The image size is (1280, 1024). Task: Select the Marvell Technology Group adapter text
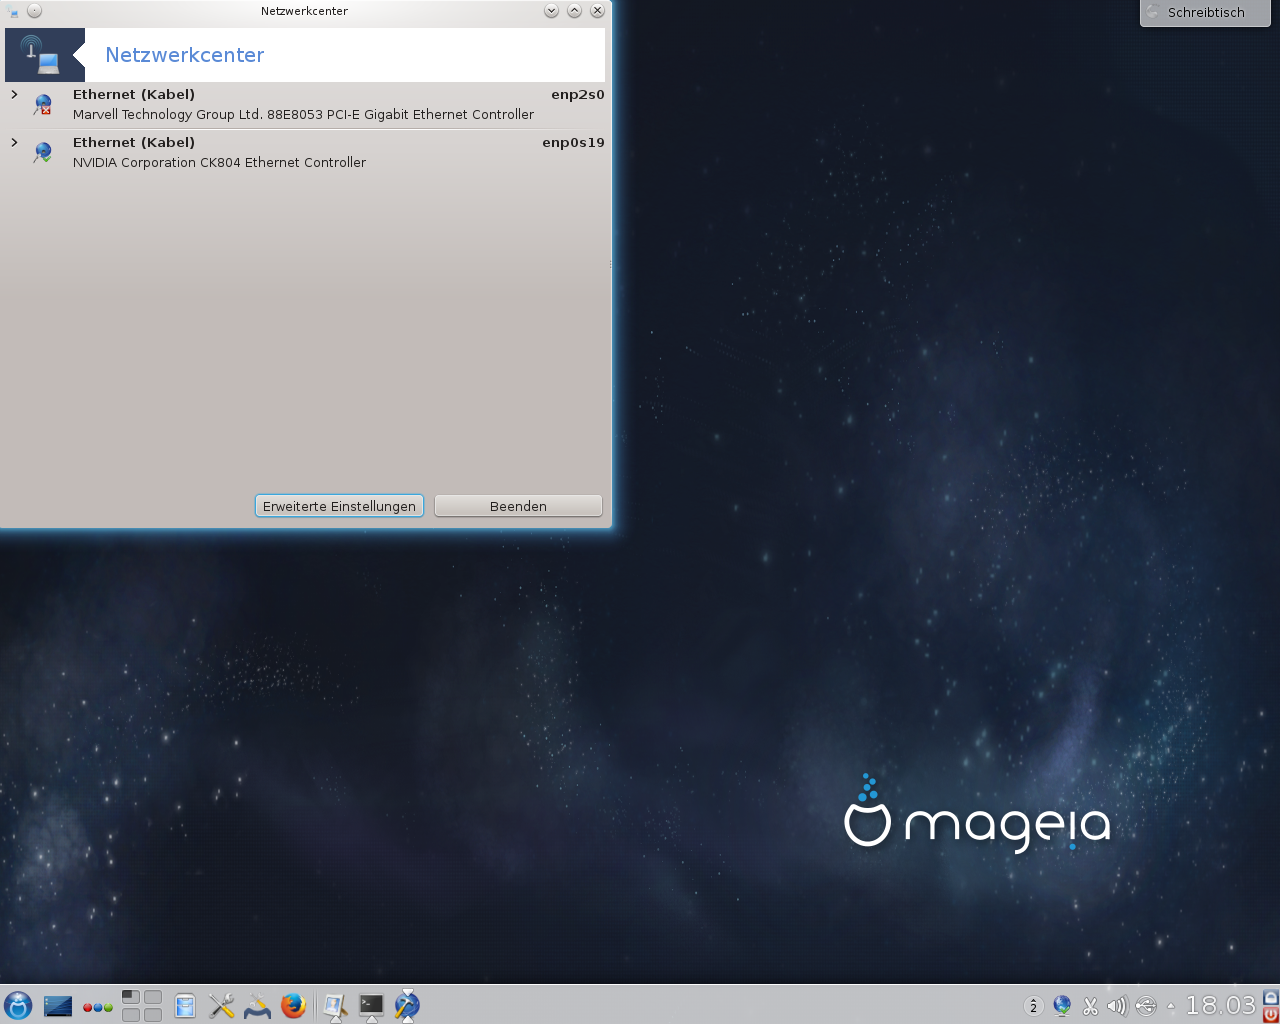(x=303, y=114)
